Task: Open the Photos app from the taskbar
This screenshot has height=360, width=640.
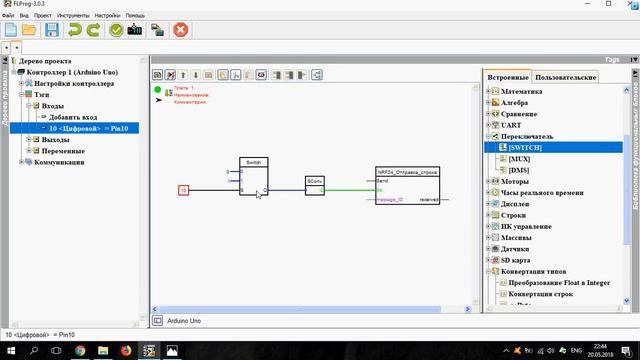Action: [172, 351]
